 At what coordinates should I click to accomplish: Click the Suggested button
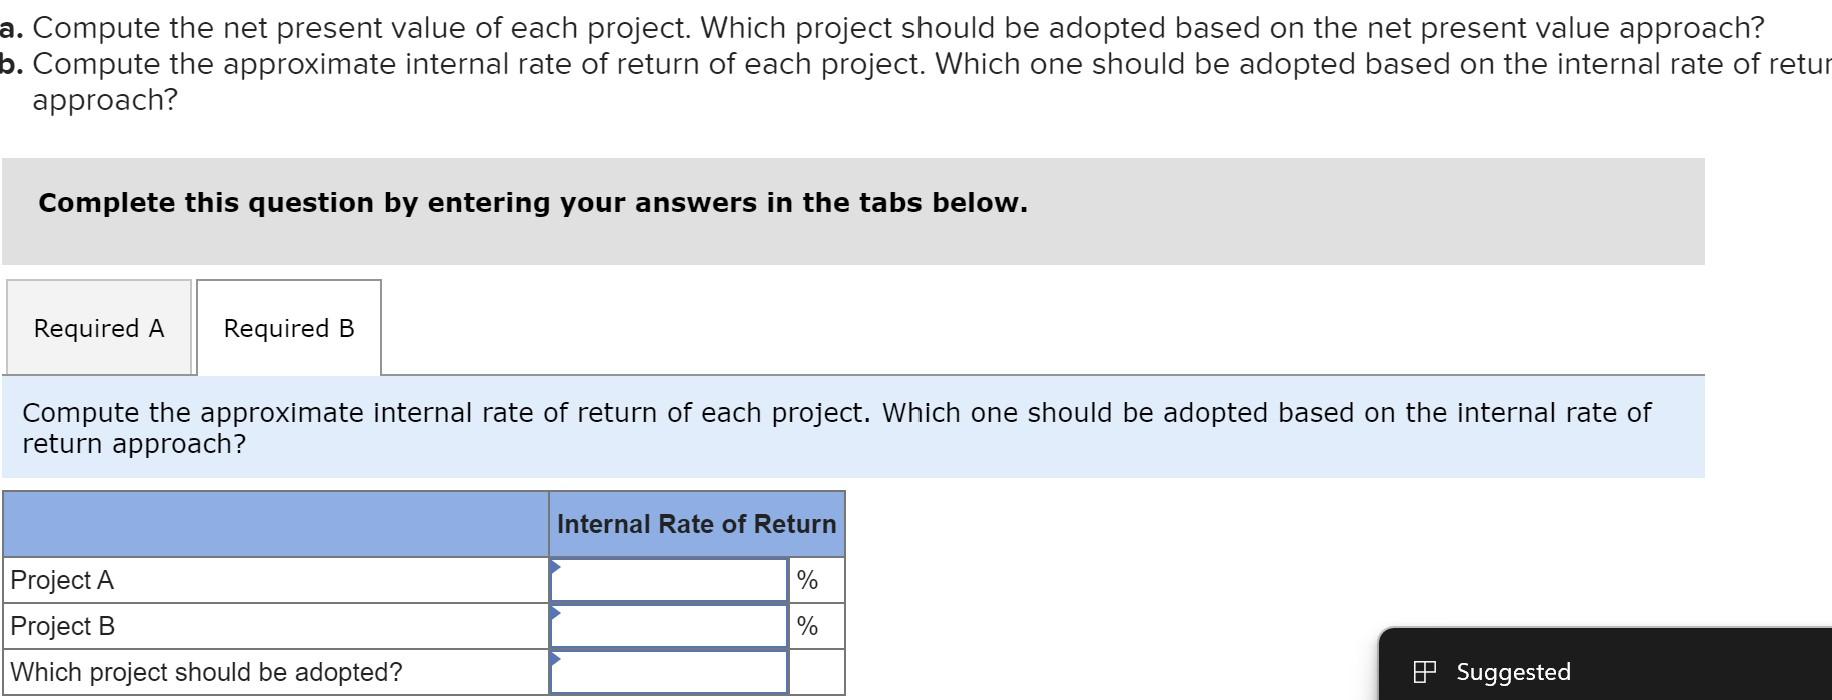(1500, 672)
